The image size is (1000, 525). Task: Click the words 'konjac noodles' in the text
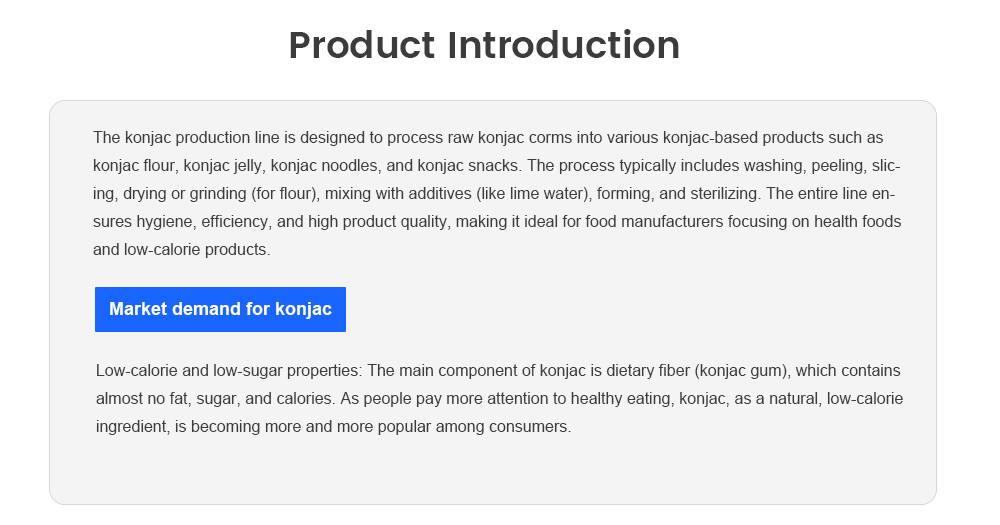324,166
